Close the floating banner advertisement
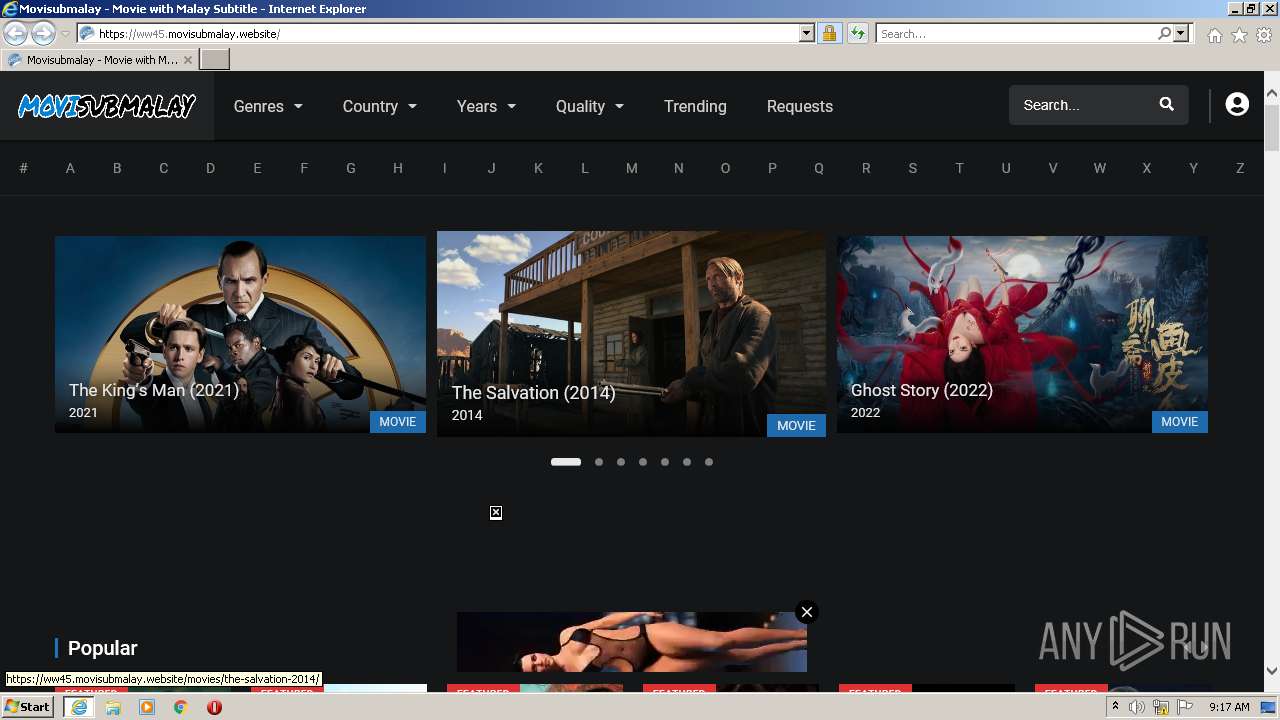This screenshot has height=720, width=1280. (807, 612)
